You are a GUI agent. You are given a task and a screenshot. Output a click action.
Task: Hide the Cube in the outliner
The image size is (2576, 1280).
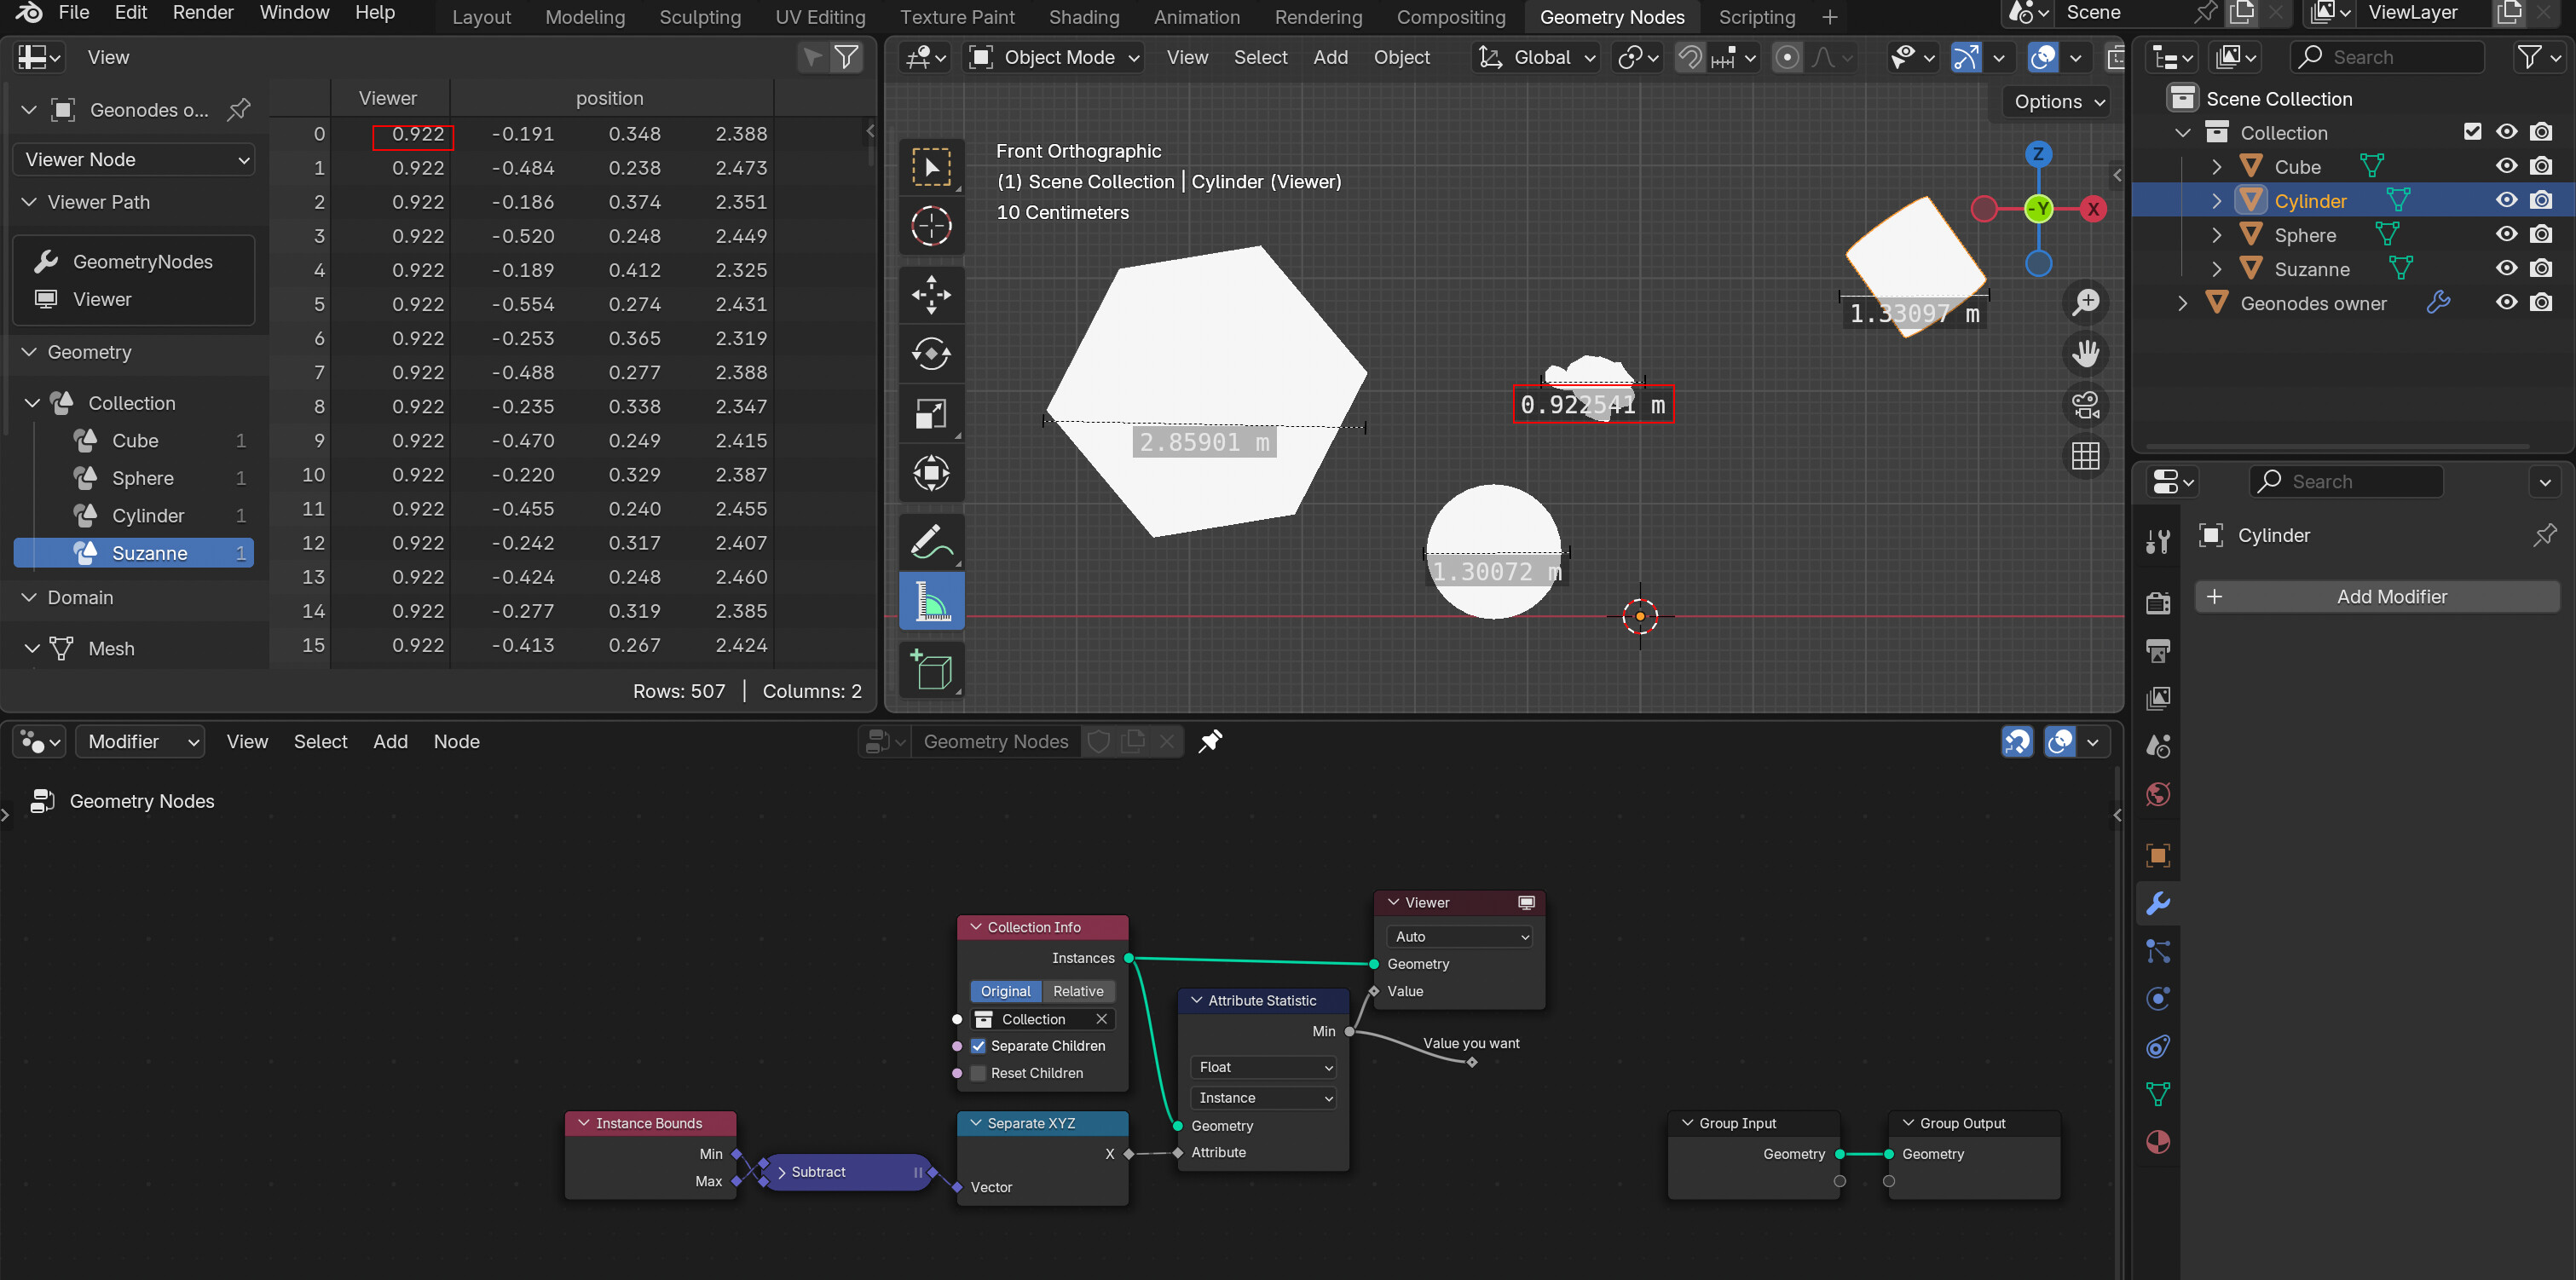(x=2506, y=166)
